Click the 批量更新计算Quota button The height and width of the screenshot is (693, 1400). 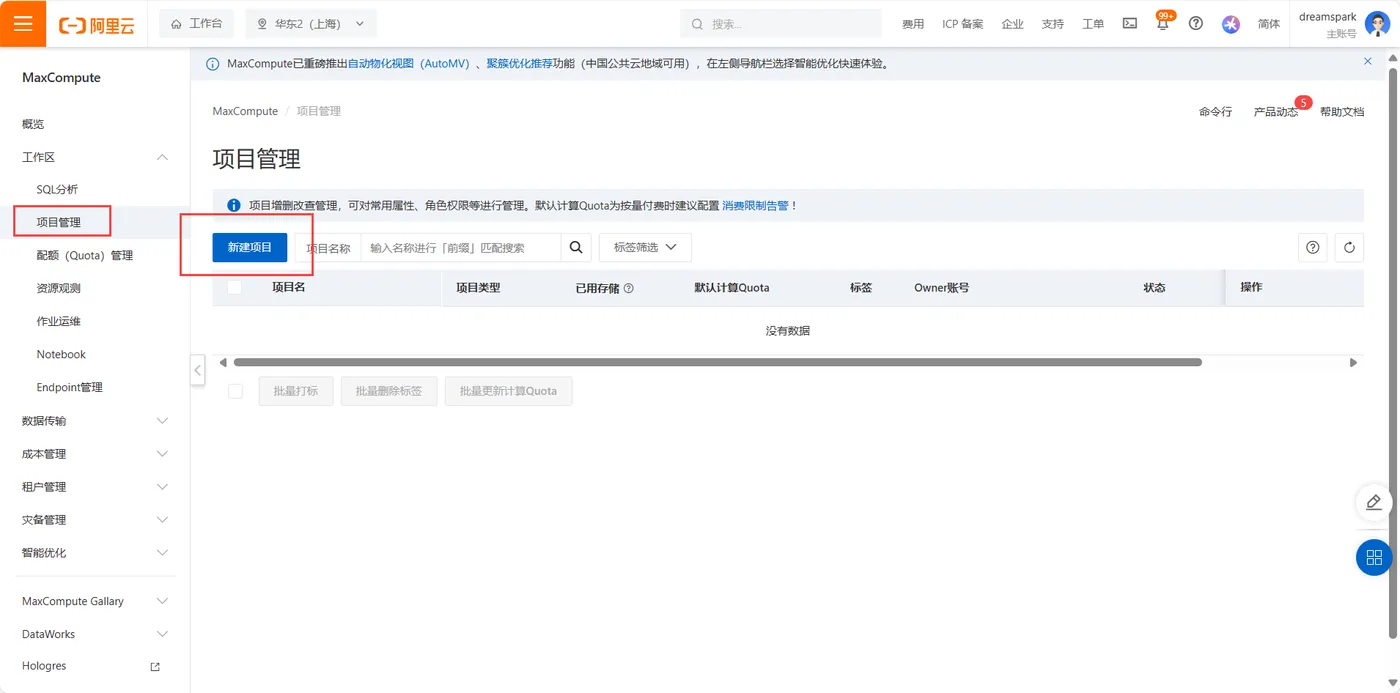(508, 391)
